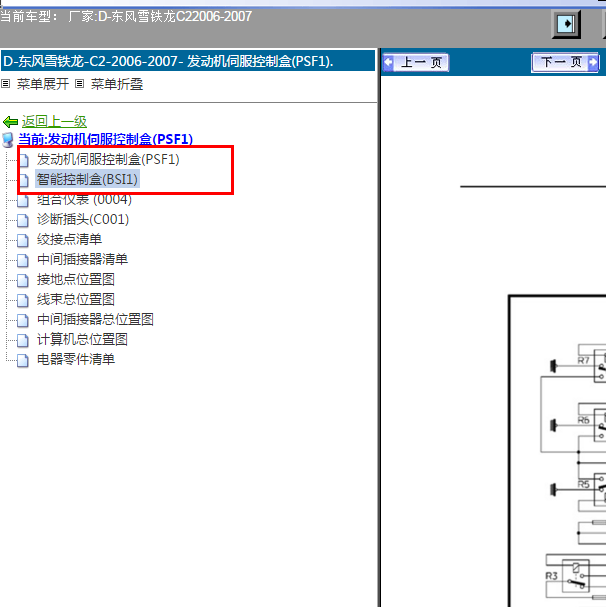Click document icon next to 智能控制盒(BSI1)
This screenshot has width=606, height=607.
pyautogui.click(x=23, y=180)
